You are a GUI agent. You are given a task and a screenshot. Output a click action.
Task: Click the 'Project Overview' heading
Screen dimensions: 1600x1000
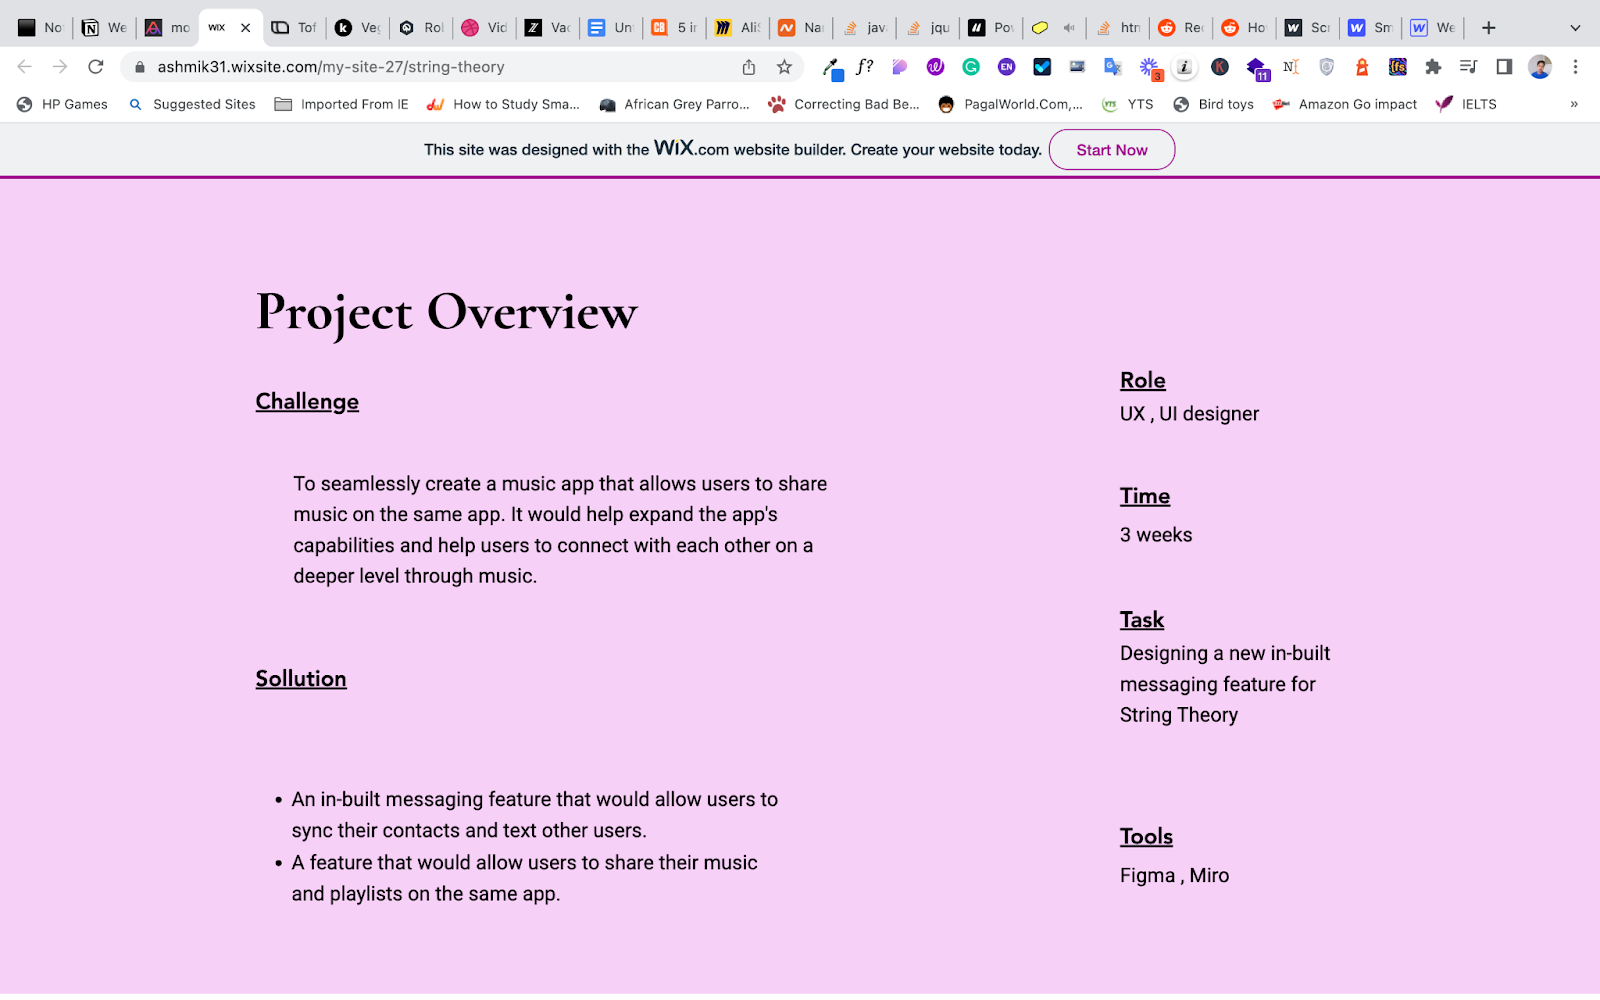[446, 313]
